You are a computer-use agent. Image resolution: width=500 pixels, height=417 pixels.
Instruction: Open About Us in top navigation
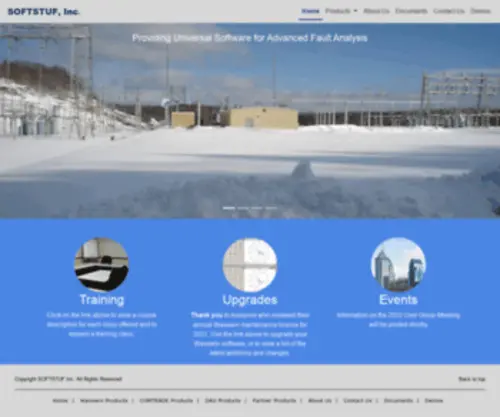[x=376, y=11]
